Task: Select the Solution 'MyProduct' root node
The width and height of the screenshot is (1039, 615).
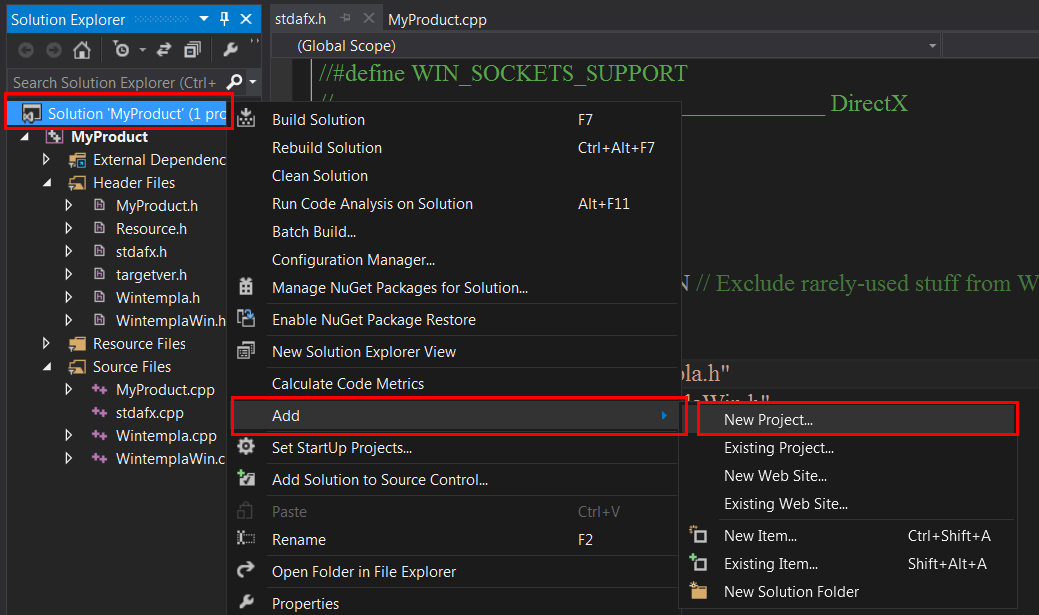Action: (119, 113)
